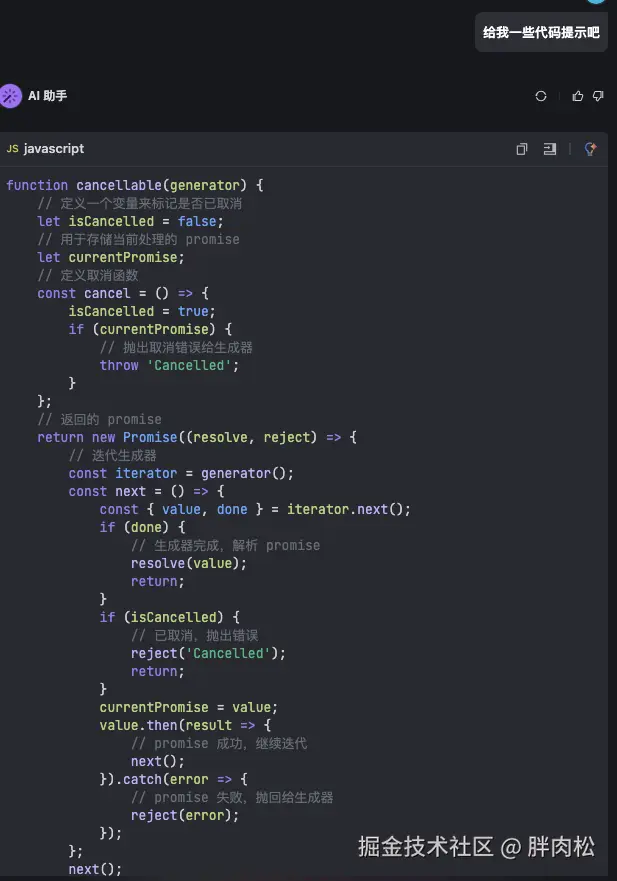Image resolution: width=617 pixels, height=881 pixels.
Task: Click the 'resolve(value);' code line
Action: (188, 563)
